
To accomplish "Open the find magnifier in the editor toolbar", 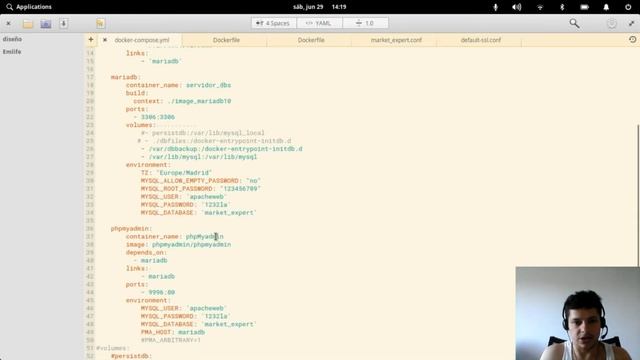I will pyautogui.click(x=574, y=23).
